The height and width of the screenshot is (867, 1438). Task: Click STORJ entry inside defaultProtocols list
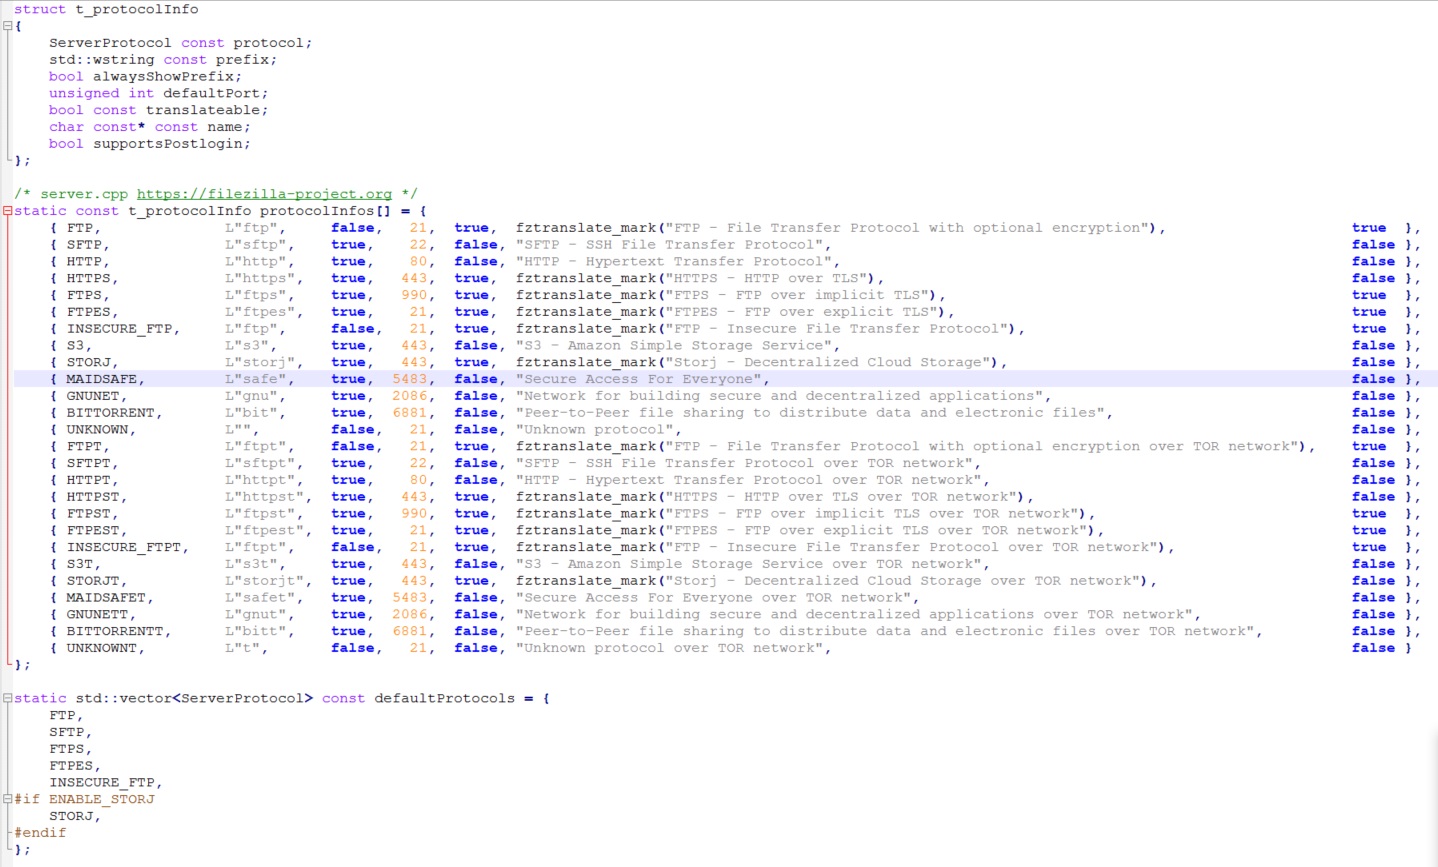click(70, 816)
